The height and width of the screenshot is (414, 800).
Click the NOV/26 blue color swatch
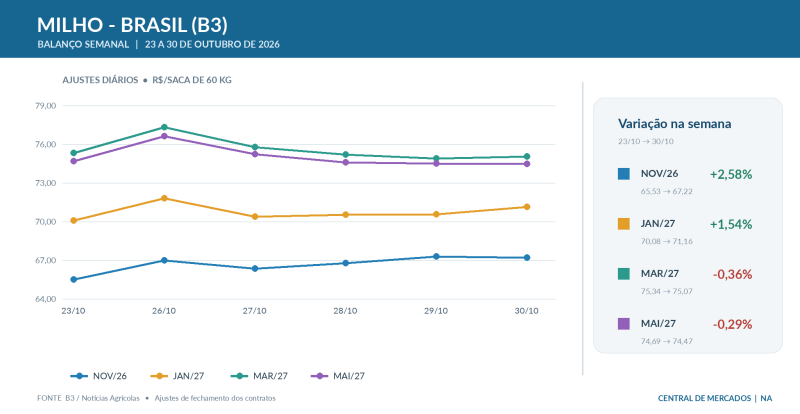[x=623, y=174]
